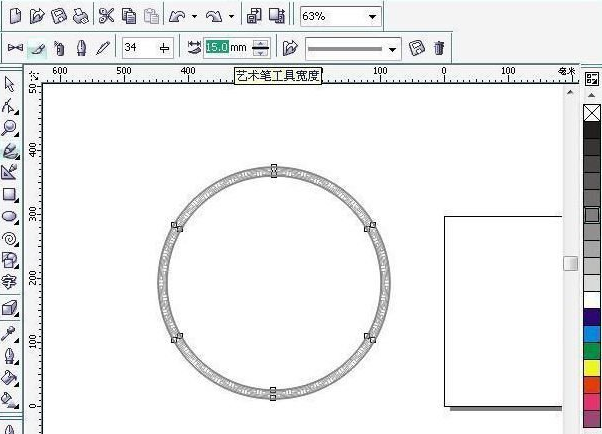Open the brush stroke list dropdown
The height and width of the screenshot is (434, 602).
tap(353, 49)
